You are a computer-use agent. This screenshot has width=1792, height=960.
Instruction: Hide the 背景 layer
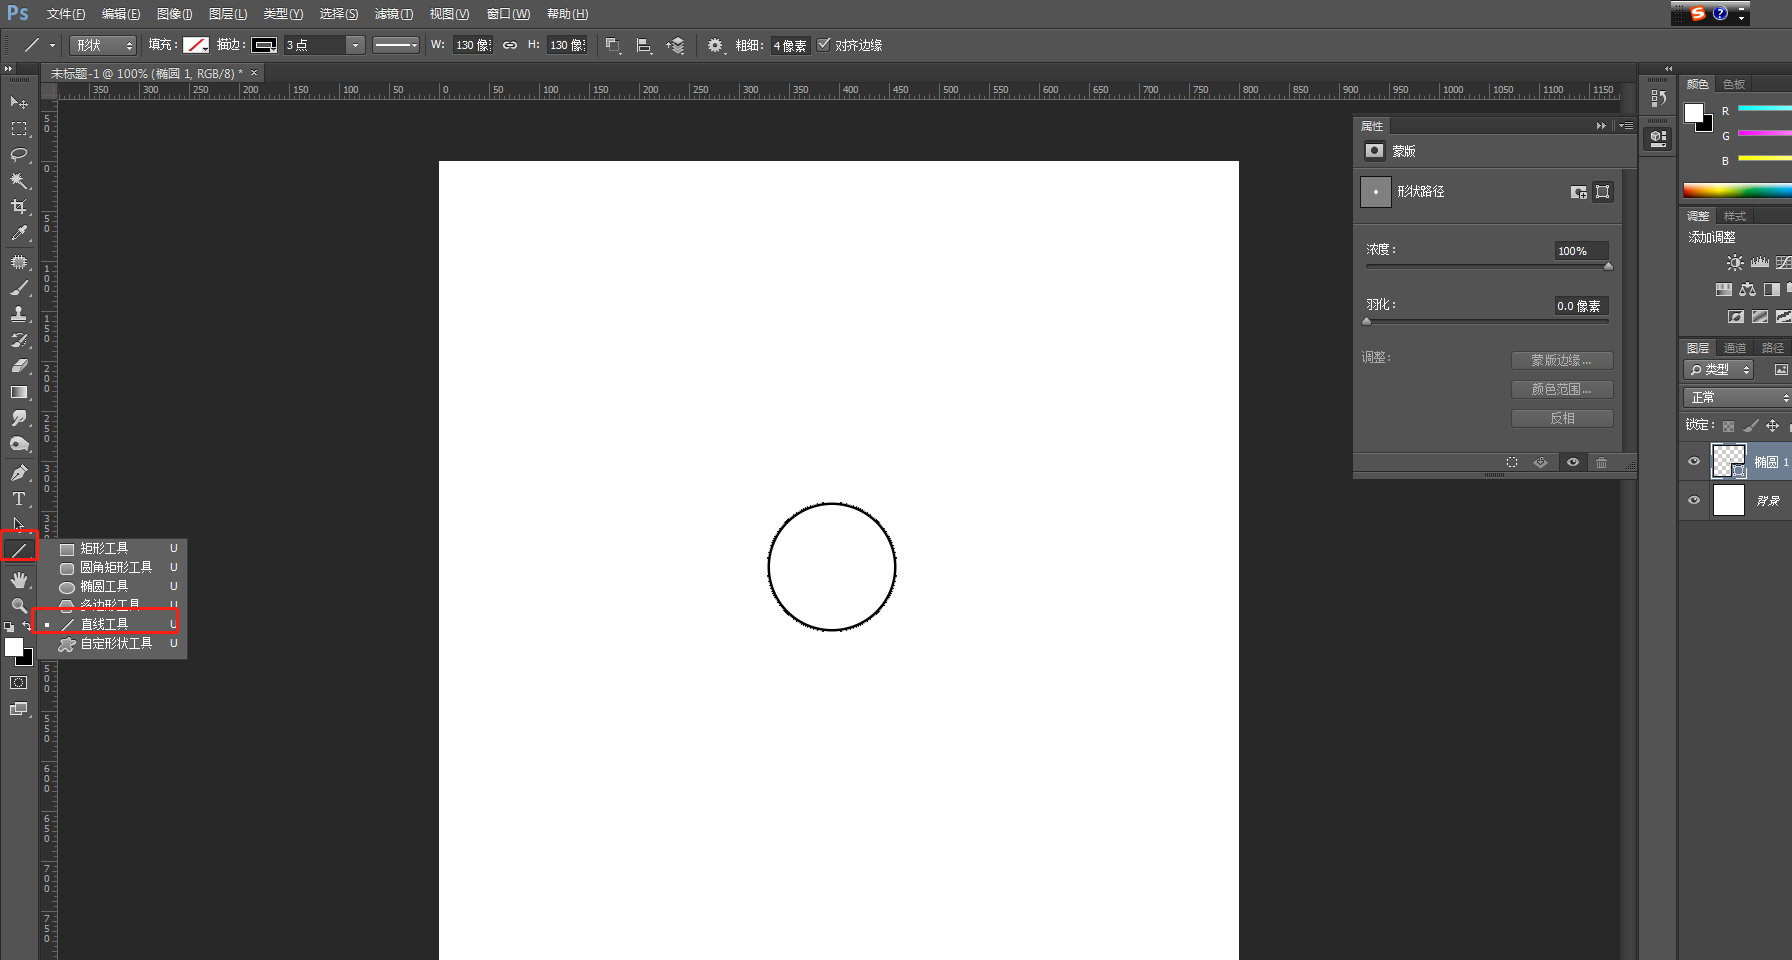pyautogui.click(x=1694, y=500)
